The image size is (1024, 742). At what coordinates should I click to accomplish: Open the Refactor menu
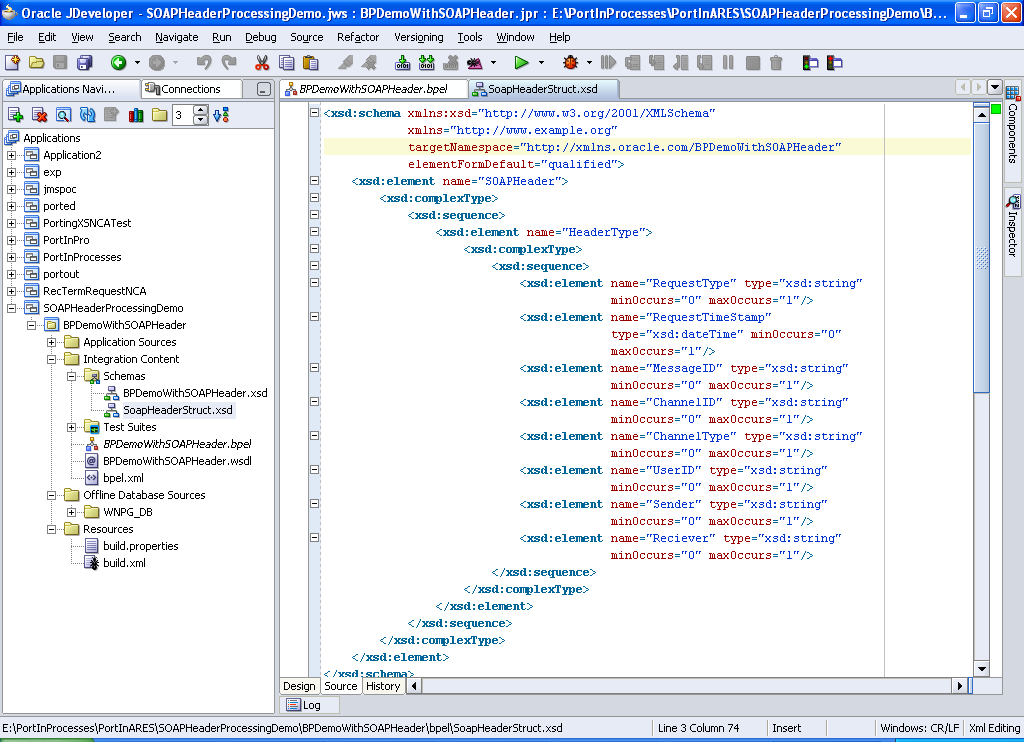point(358,37)
